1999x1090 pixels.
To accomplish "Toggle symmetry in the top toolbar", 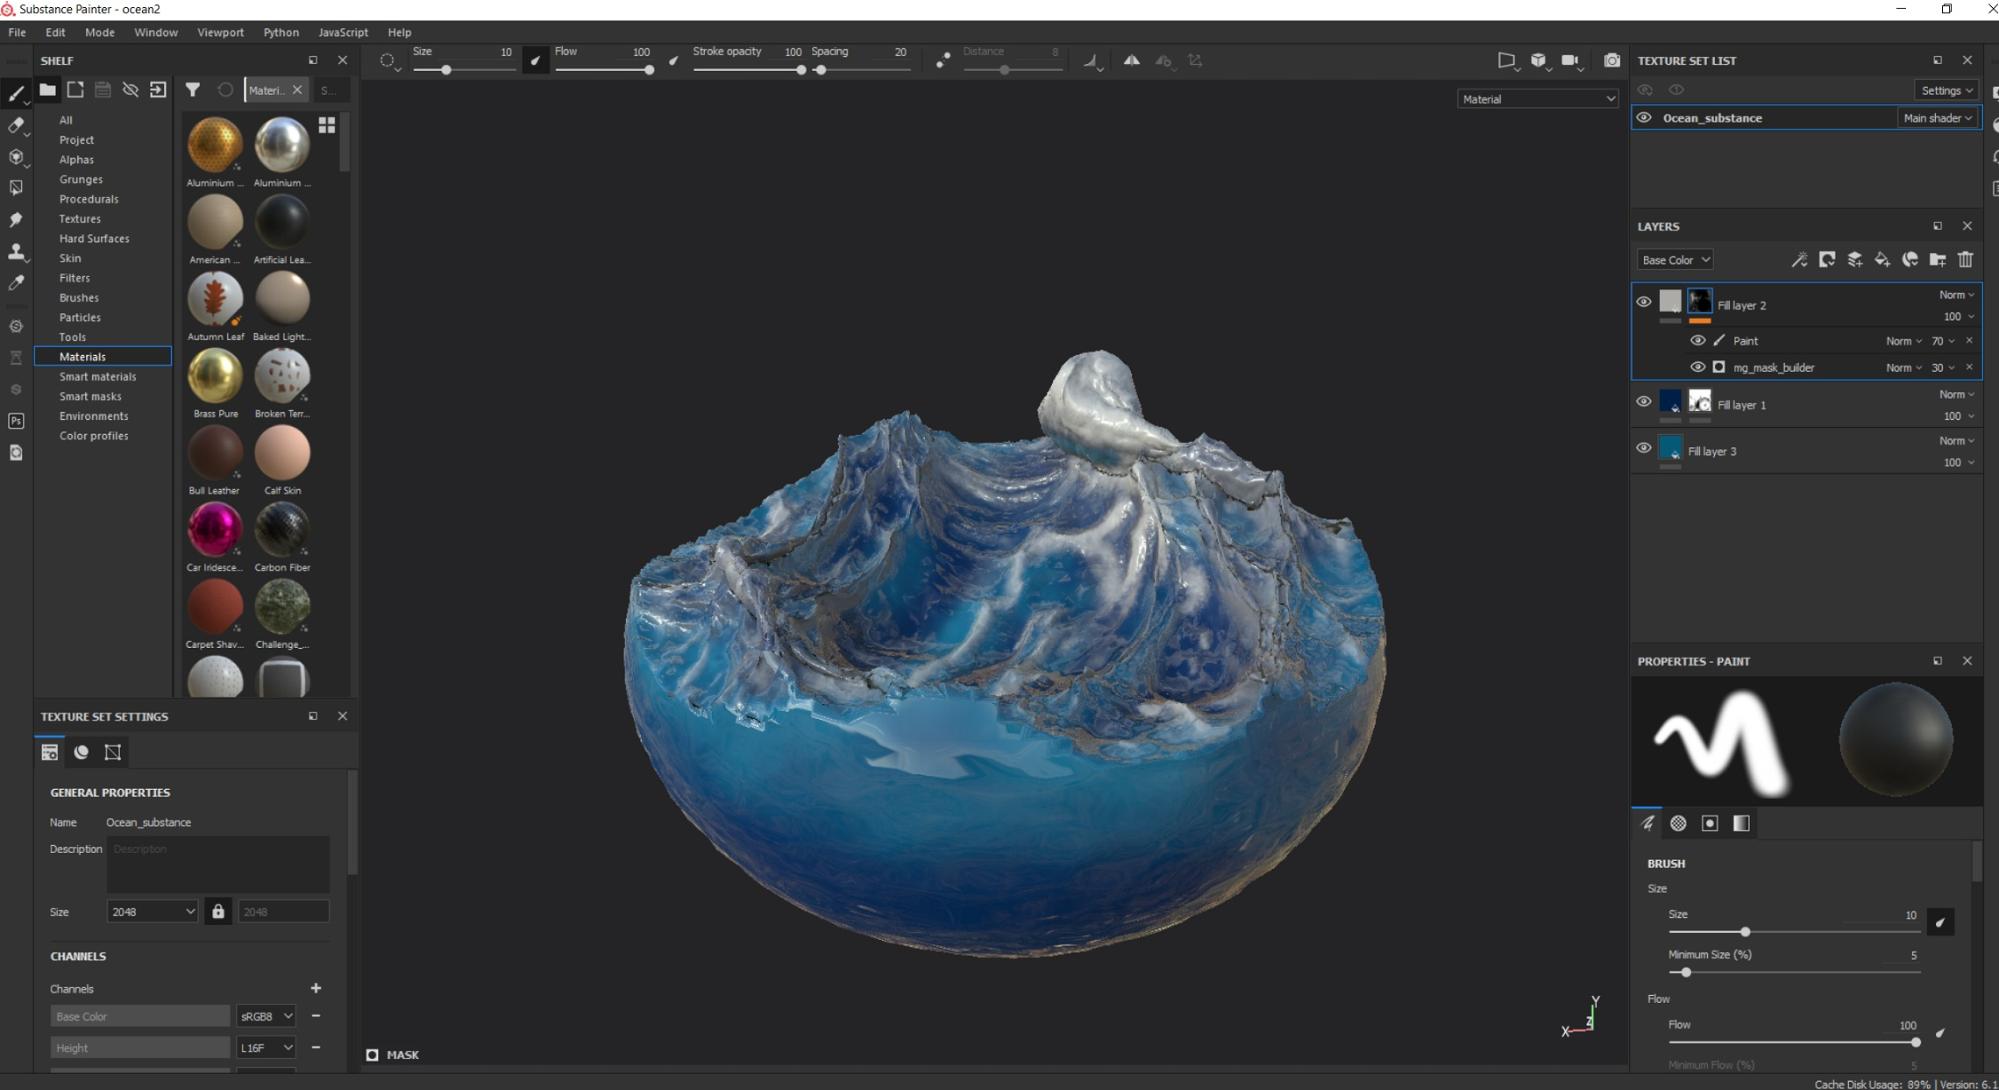I will 1131,61.
